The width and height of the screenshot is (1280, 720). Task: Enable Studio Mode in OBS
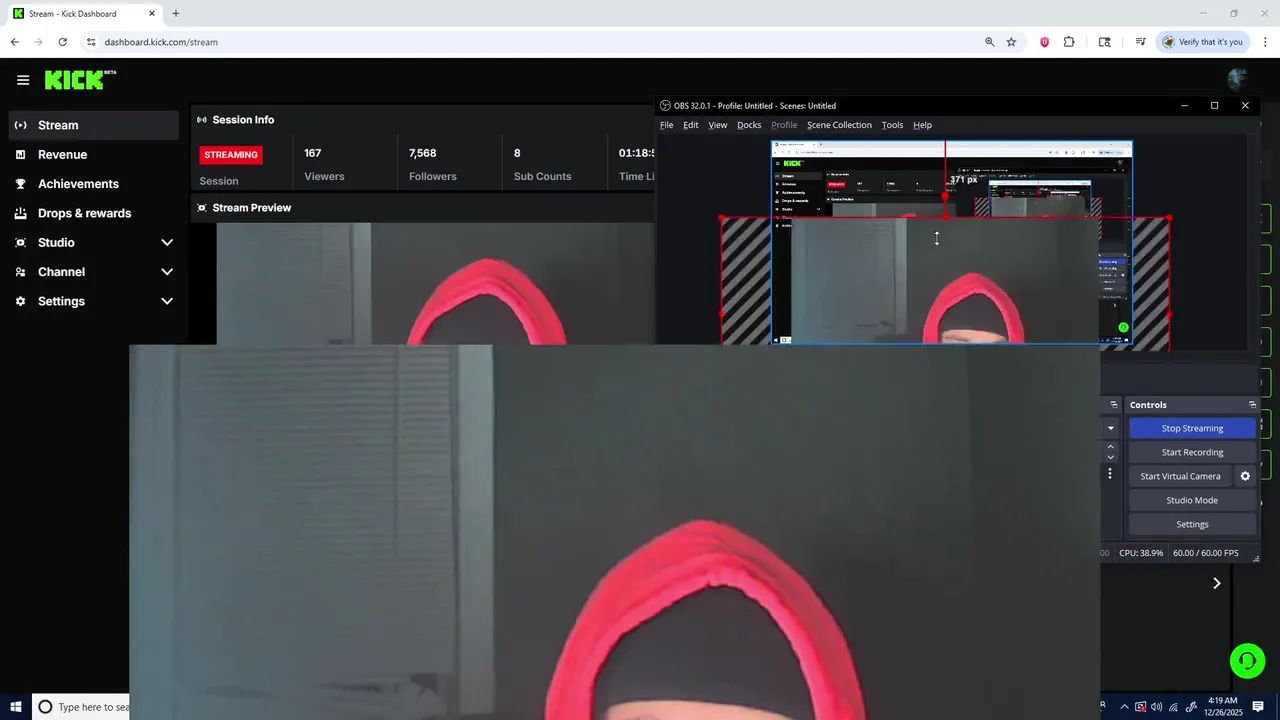click(x=1192, y=500)
